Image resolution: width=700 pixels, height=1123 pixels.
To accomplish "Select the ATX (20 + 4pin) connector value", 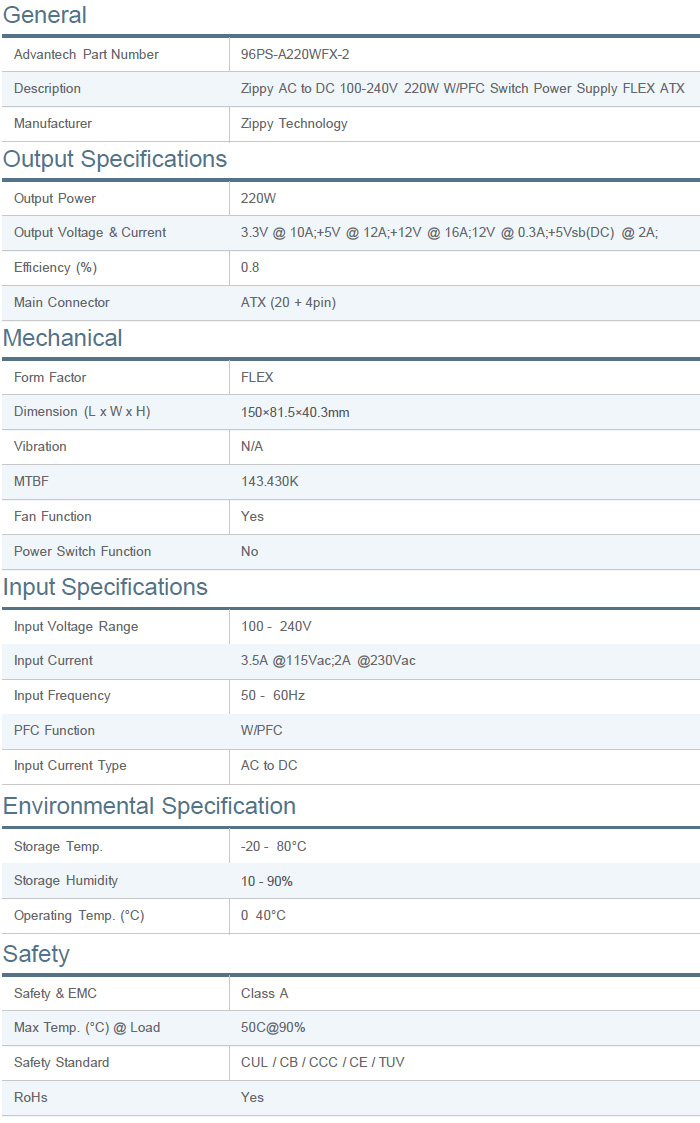I will [x=288, y=303].
